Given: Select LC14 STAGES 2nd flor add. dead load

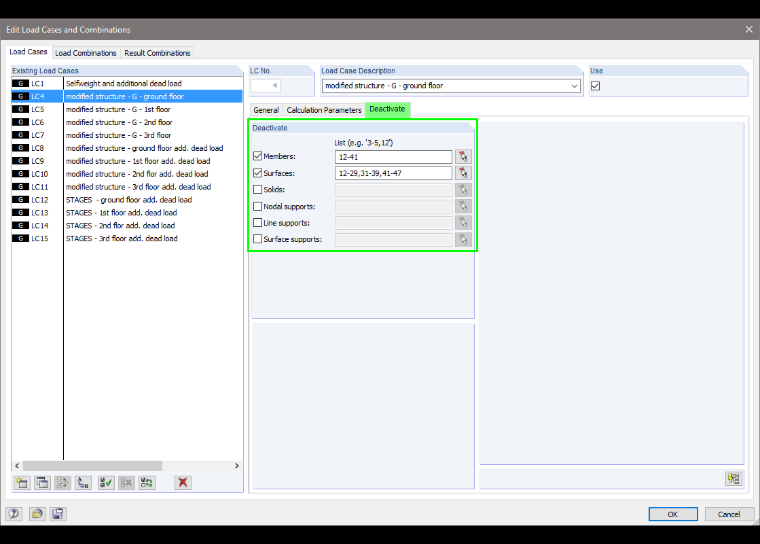Looking at the screenshot, I should [x=127, y=225].
